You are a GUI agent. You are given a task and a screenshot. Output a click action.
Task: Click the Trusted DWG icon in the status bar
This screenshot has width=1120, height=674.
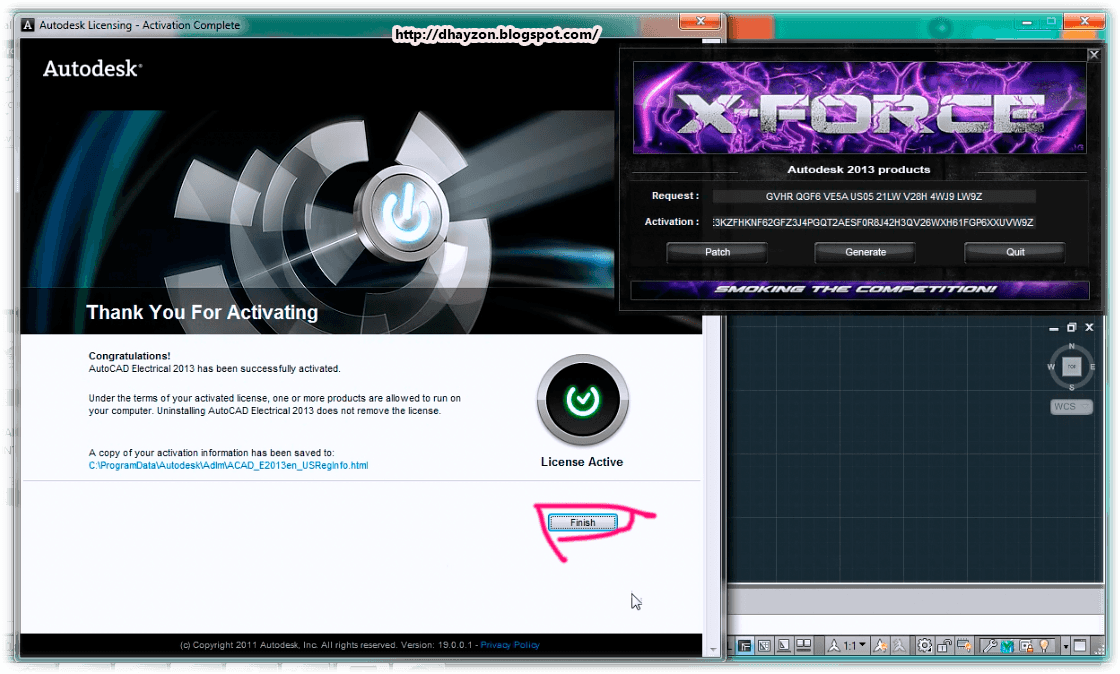click(1005, 645)
